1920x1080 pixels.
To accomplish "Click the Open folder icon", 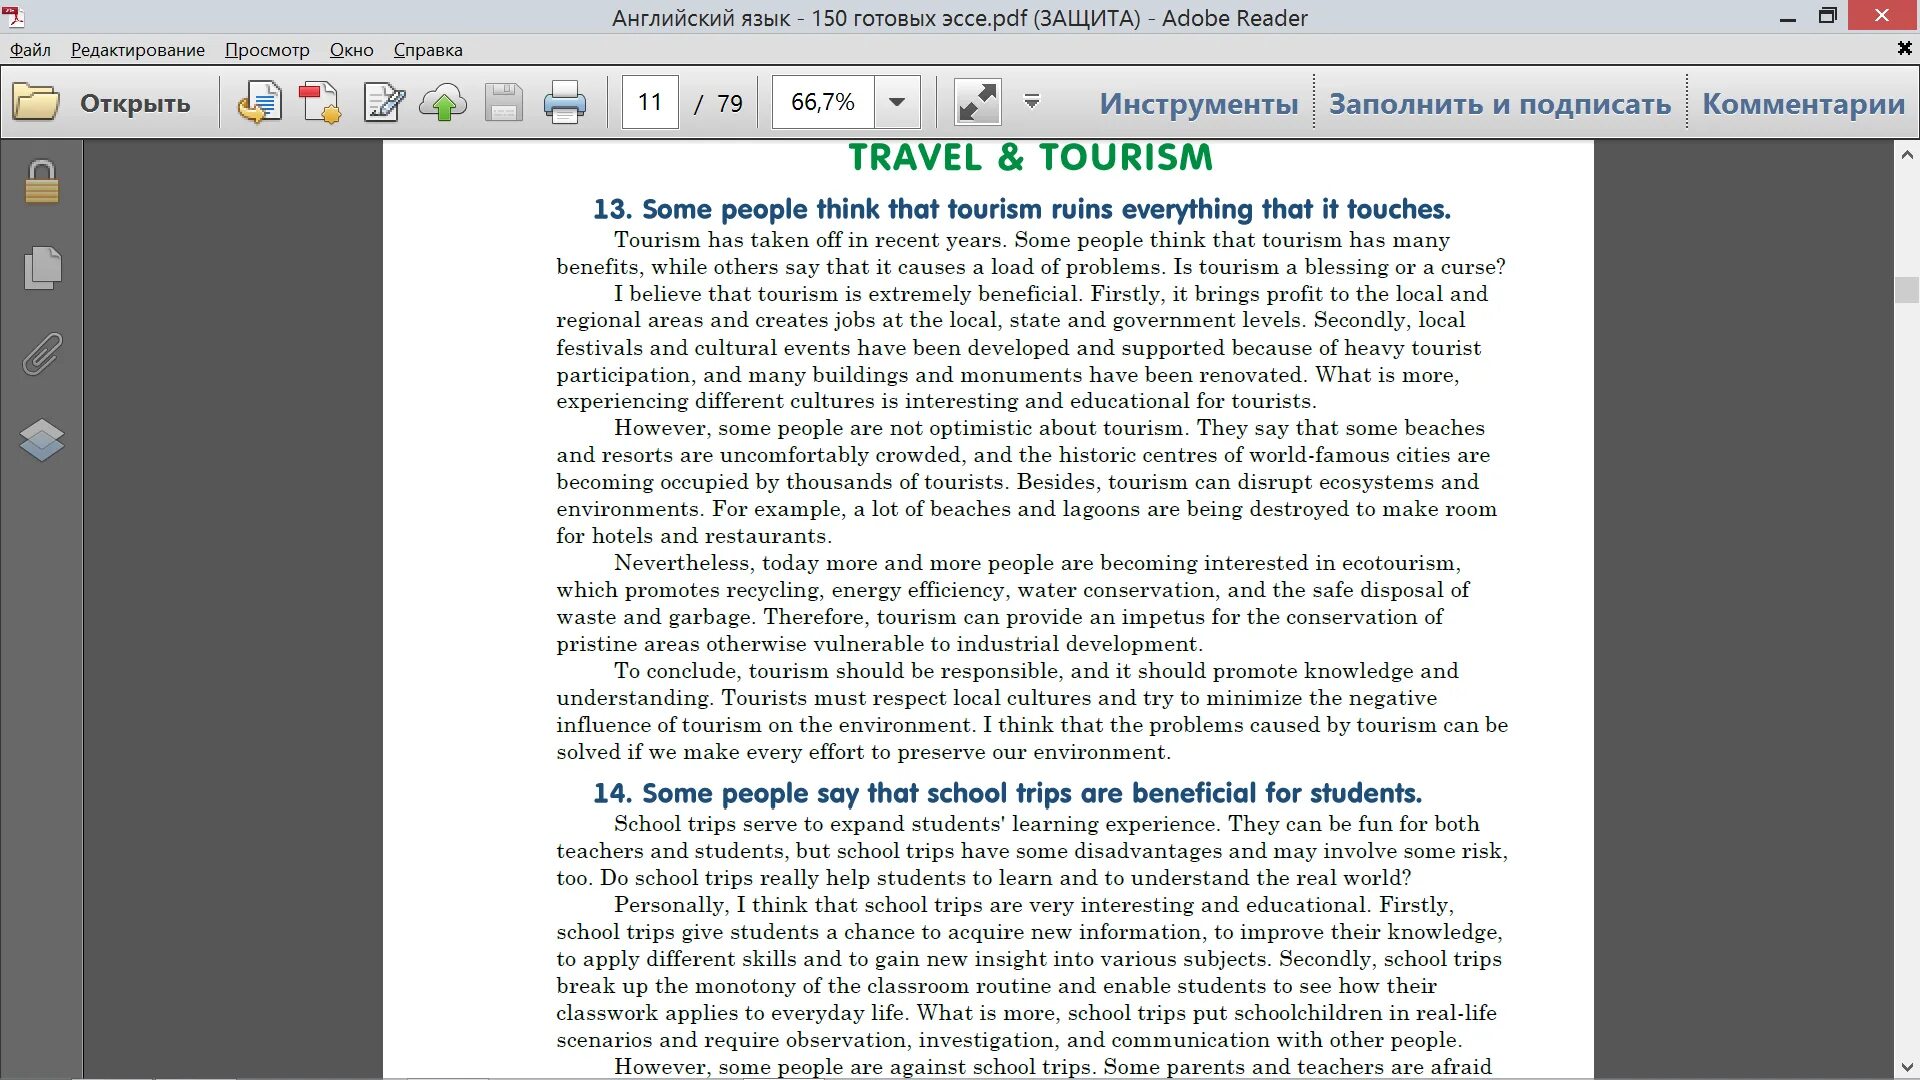I will click(x=36, y=103).
